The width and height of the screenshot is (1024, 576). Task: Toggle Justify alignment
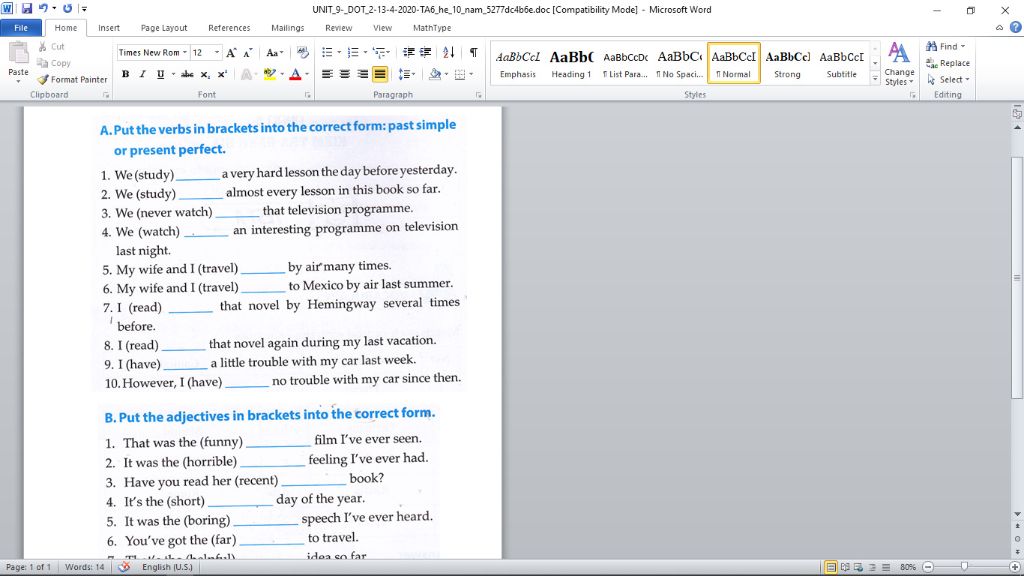379,74
